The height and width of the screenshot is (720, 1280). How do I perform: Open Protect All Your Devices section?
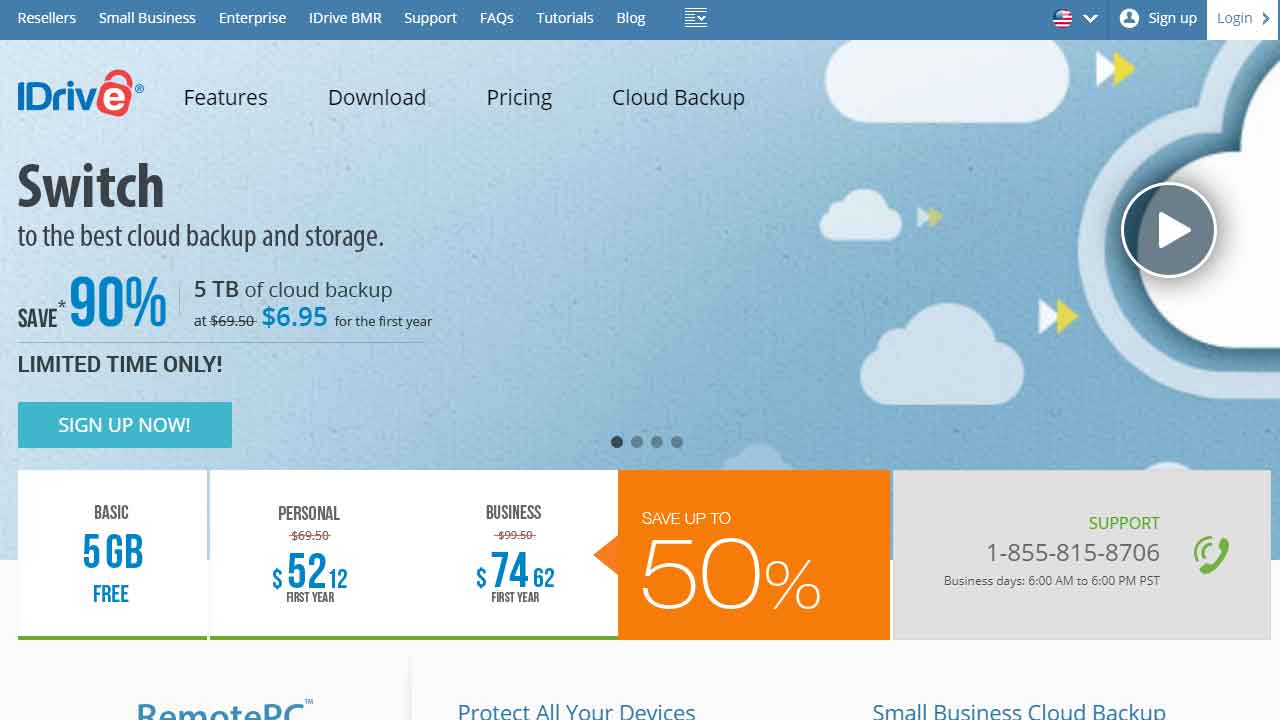click(x=576, y=712)
